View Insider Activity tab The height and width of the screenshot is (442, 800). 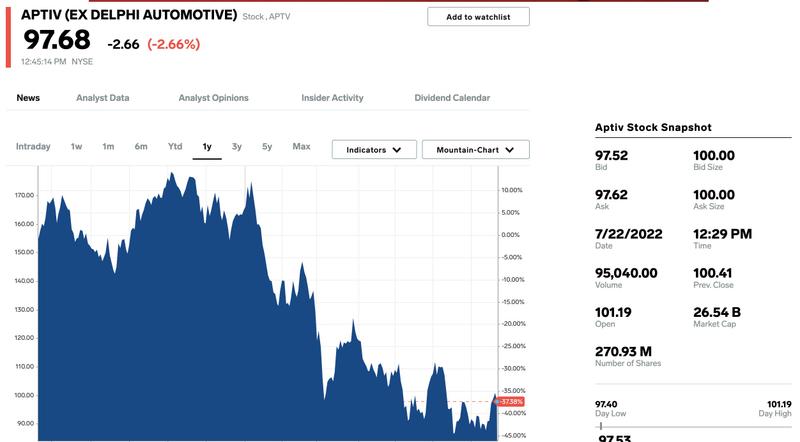pos(332,98)
